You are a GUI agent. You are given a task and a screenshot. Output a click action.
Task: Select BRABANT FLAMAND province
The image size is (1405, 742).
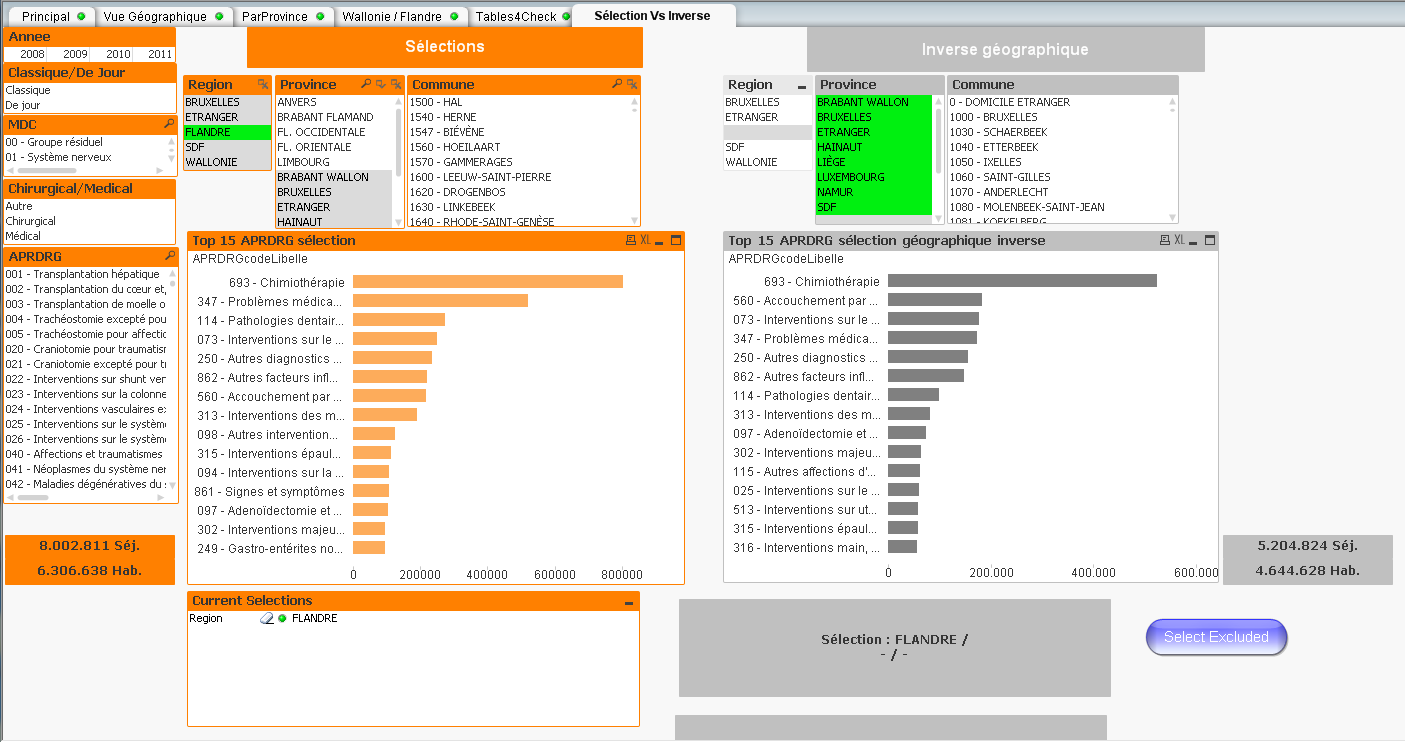(x=336, y=117)
